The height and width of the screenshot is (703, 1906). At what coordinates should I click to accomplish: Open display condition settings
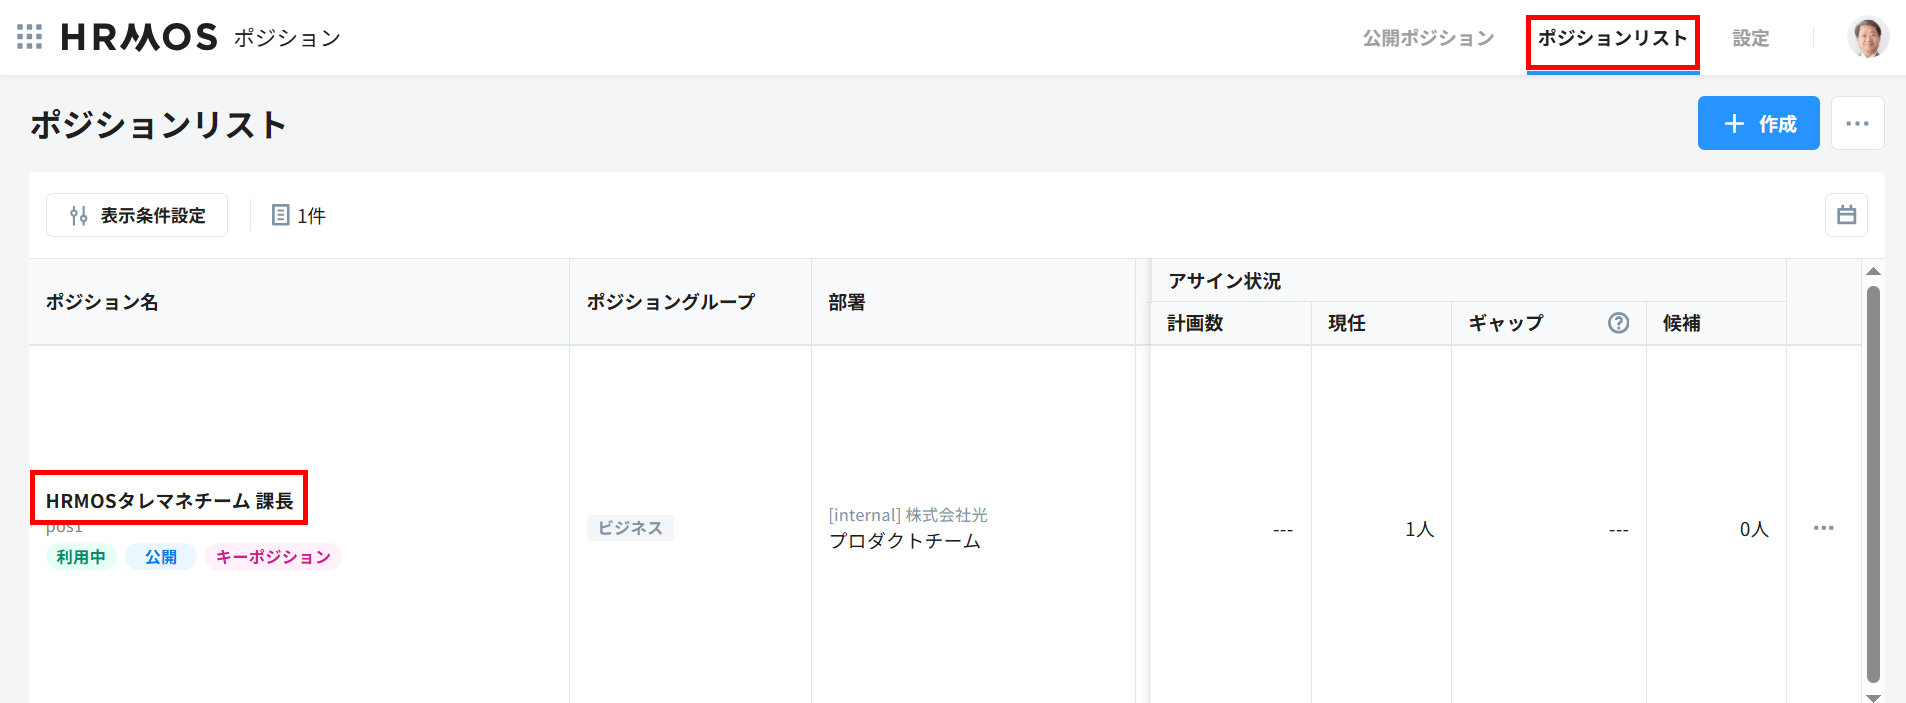(137, 215)
